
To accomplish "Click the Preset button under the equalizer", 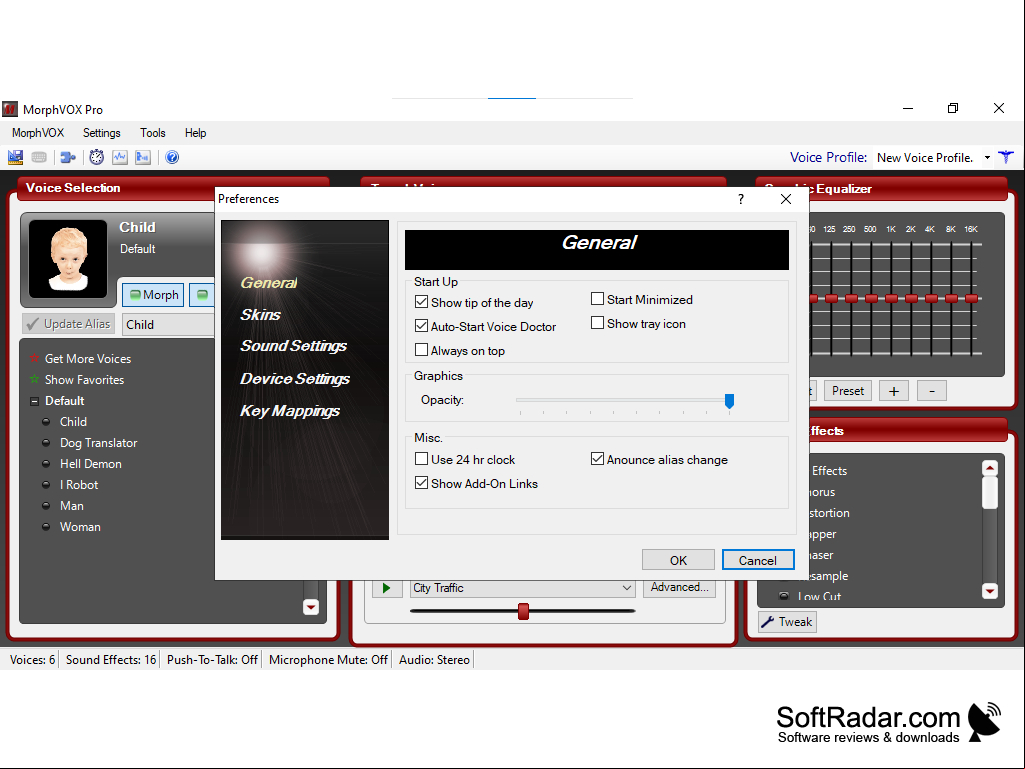I will [x=848, y=390].
